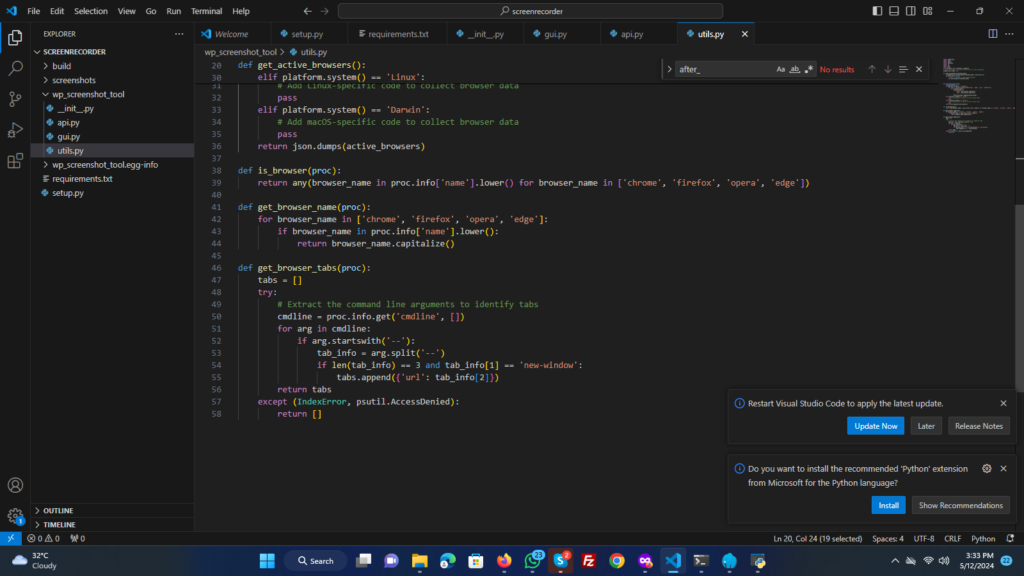Open the Search view in activity bar
The width and height of the screenshot is (1024, 576).
coord(15,69)
